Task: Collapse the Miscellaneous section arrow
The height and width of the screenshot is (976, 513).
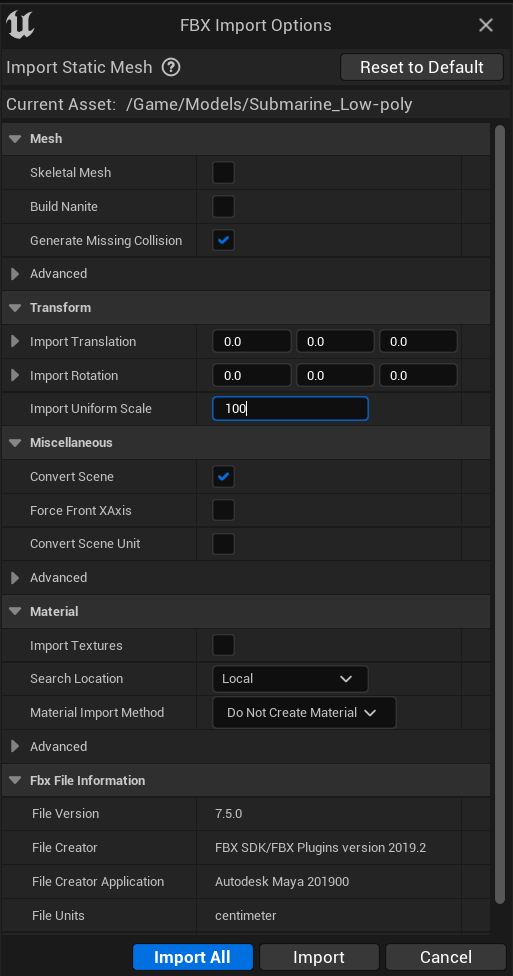Action: (x=15, y=443)
